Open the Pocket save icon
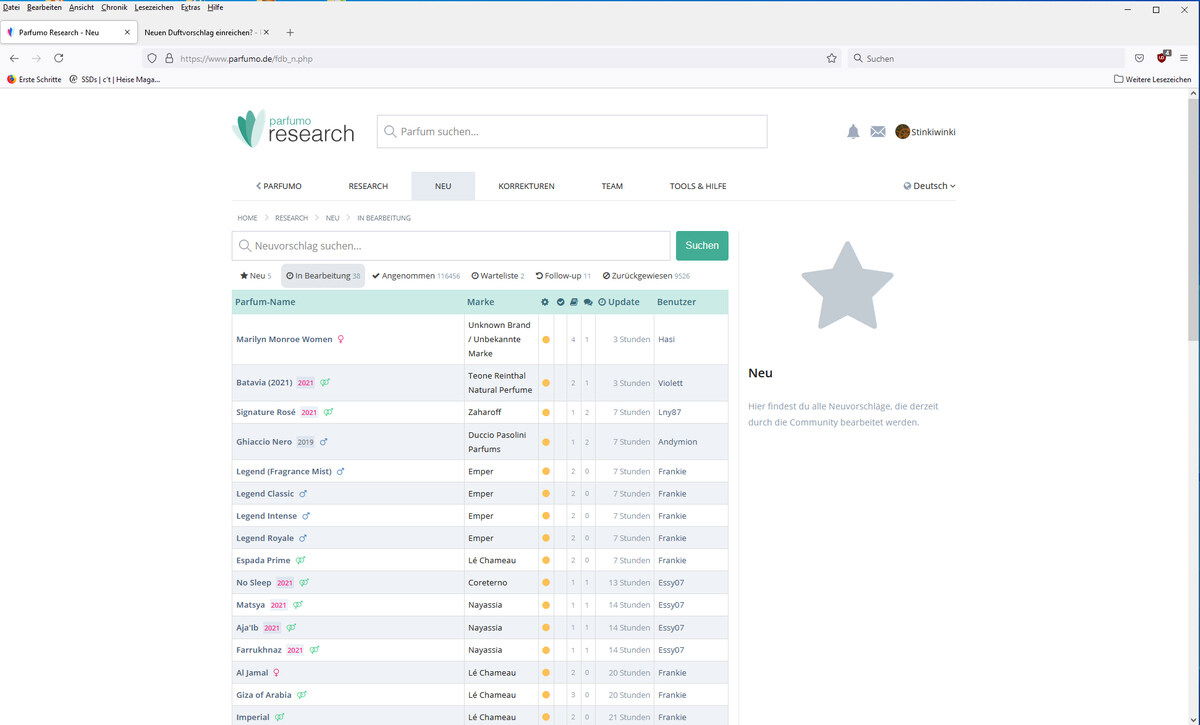The height and width of the screenshot is (725, 1200). 1139,58
